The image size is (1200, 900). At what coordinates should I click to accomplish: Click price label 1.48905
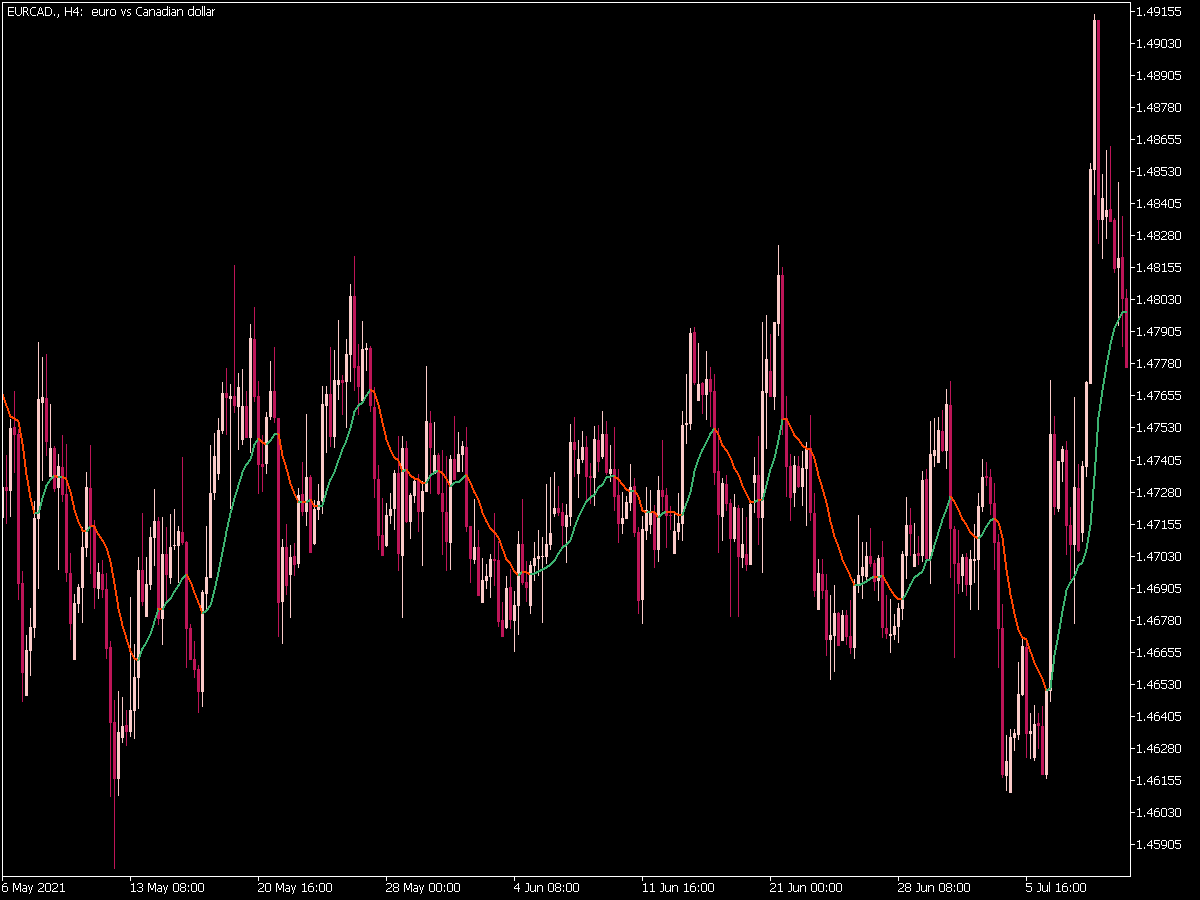1160,76
